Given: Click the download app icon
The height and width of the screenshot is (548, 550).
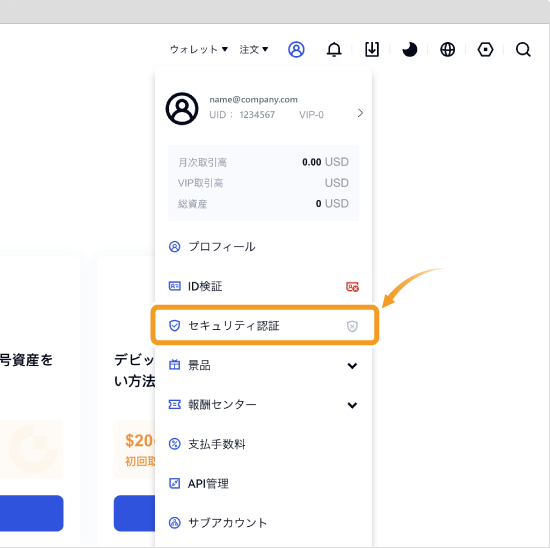Looking at the screenshot, I should coord(372,49).
